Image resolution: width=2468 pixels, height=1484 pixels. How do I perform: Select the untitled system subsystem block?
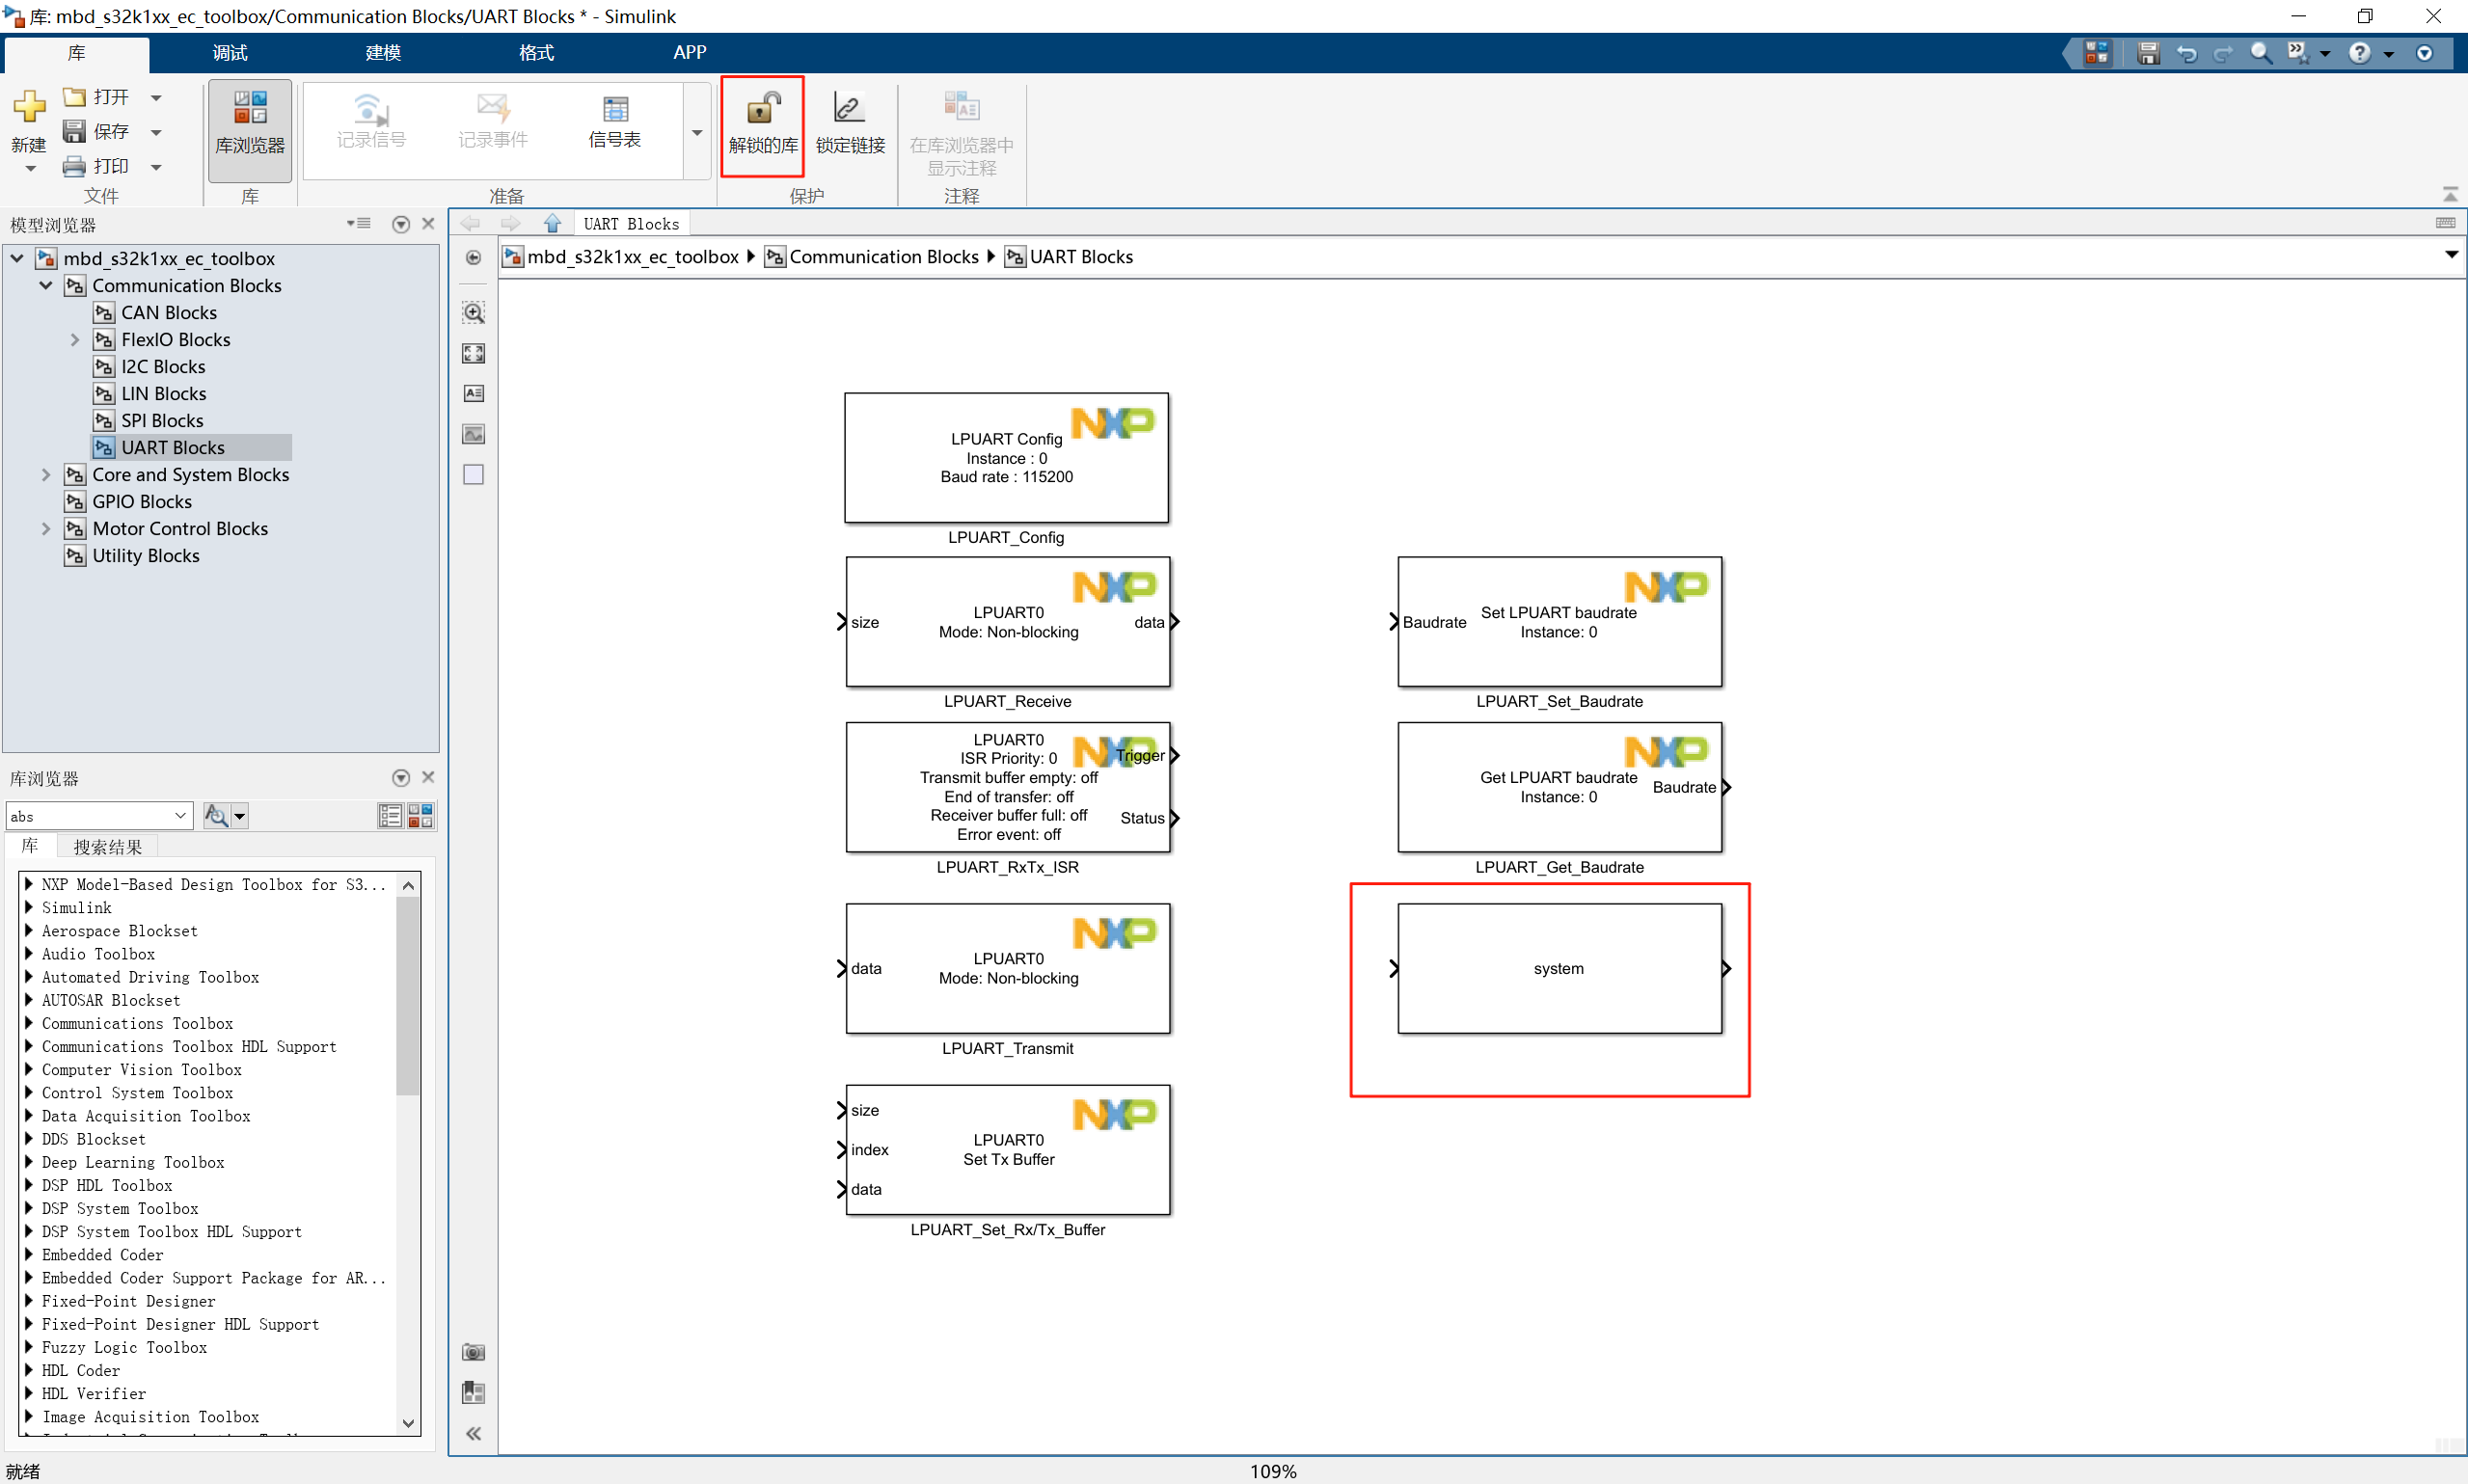pyautogui.click(x=1559, y=968)
